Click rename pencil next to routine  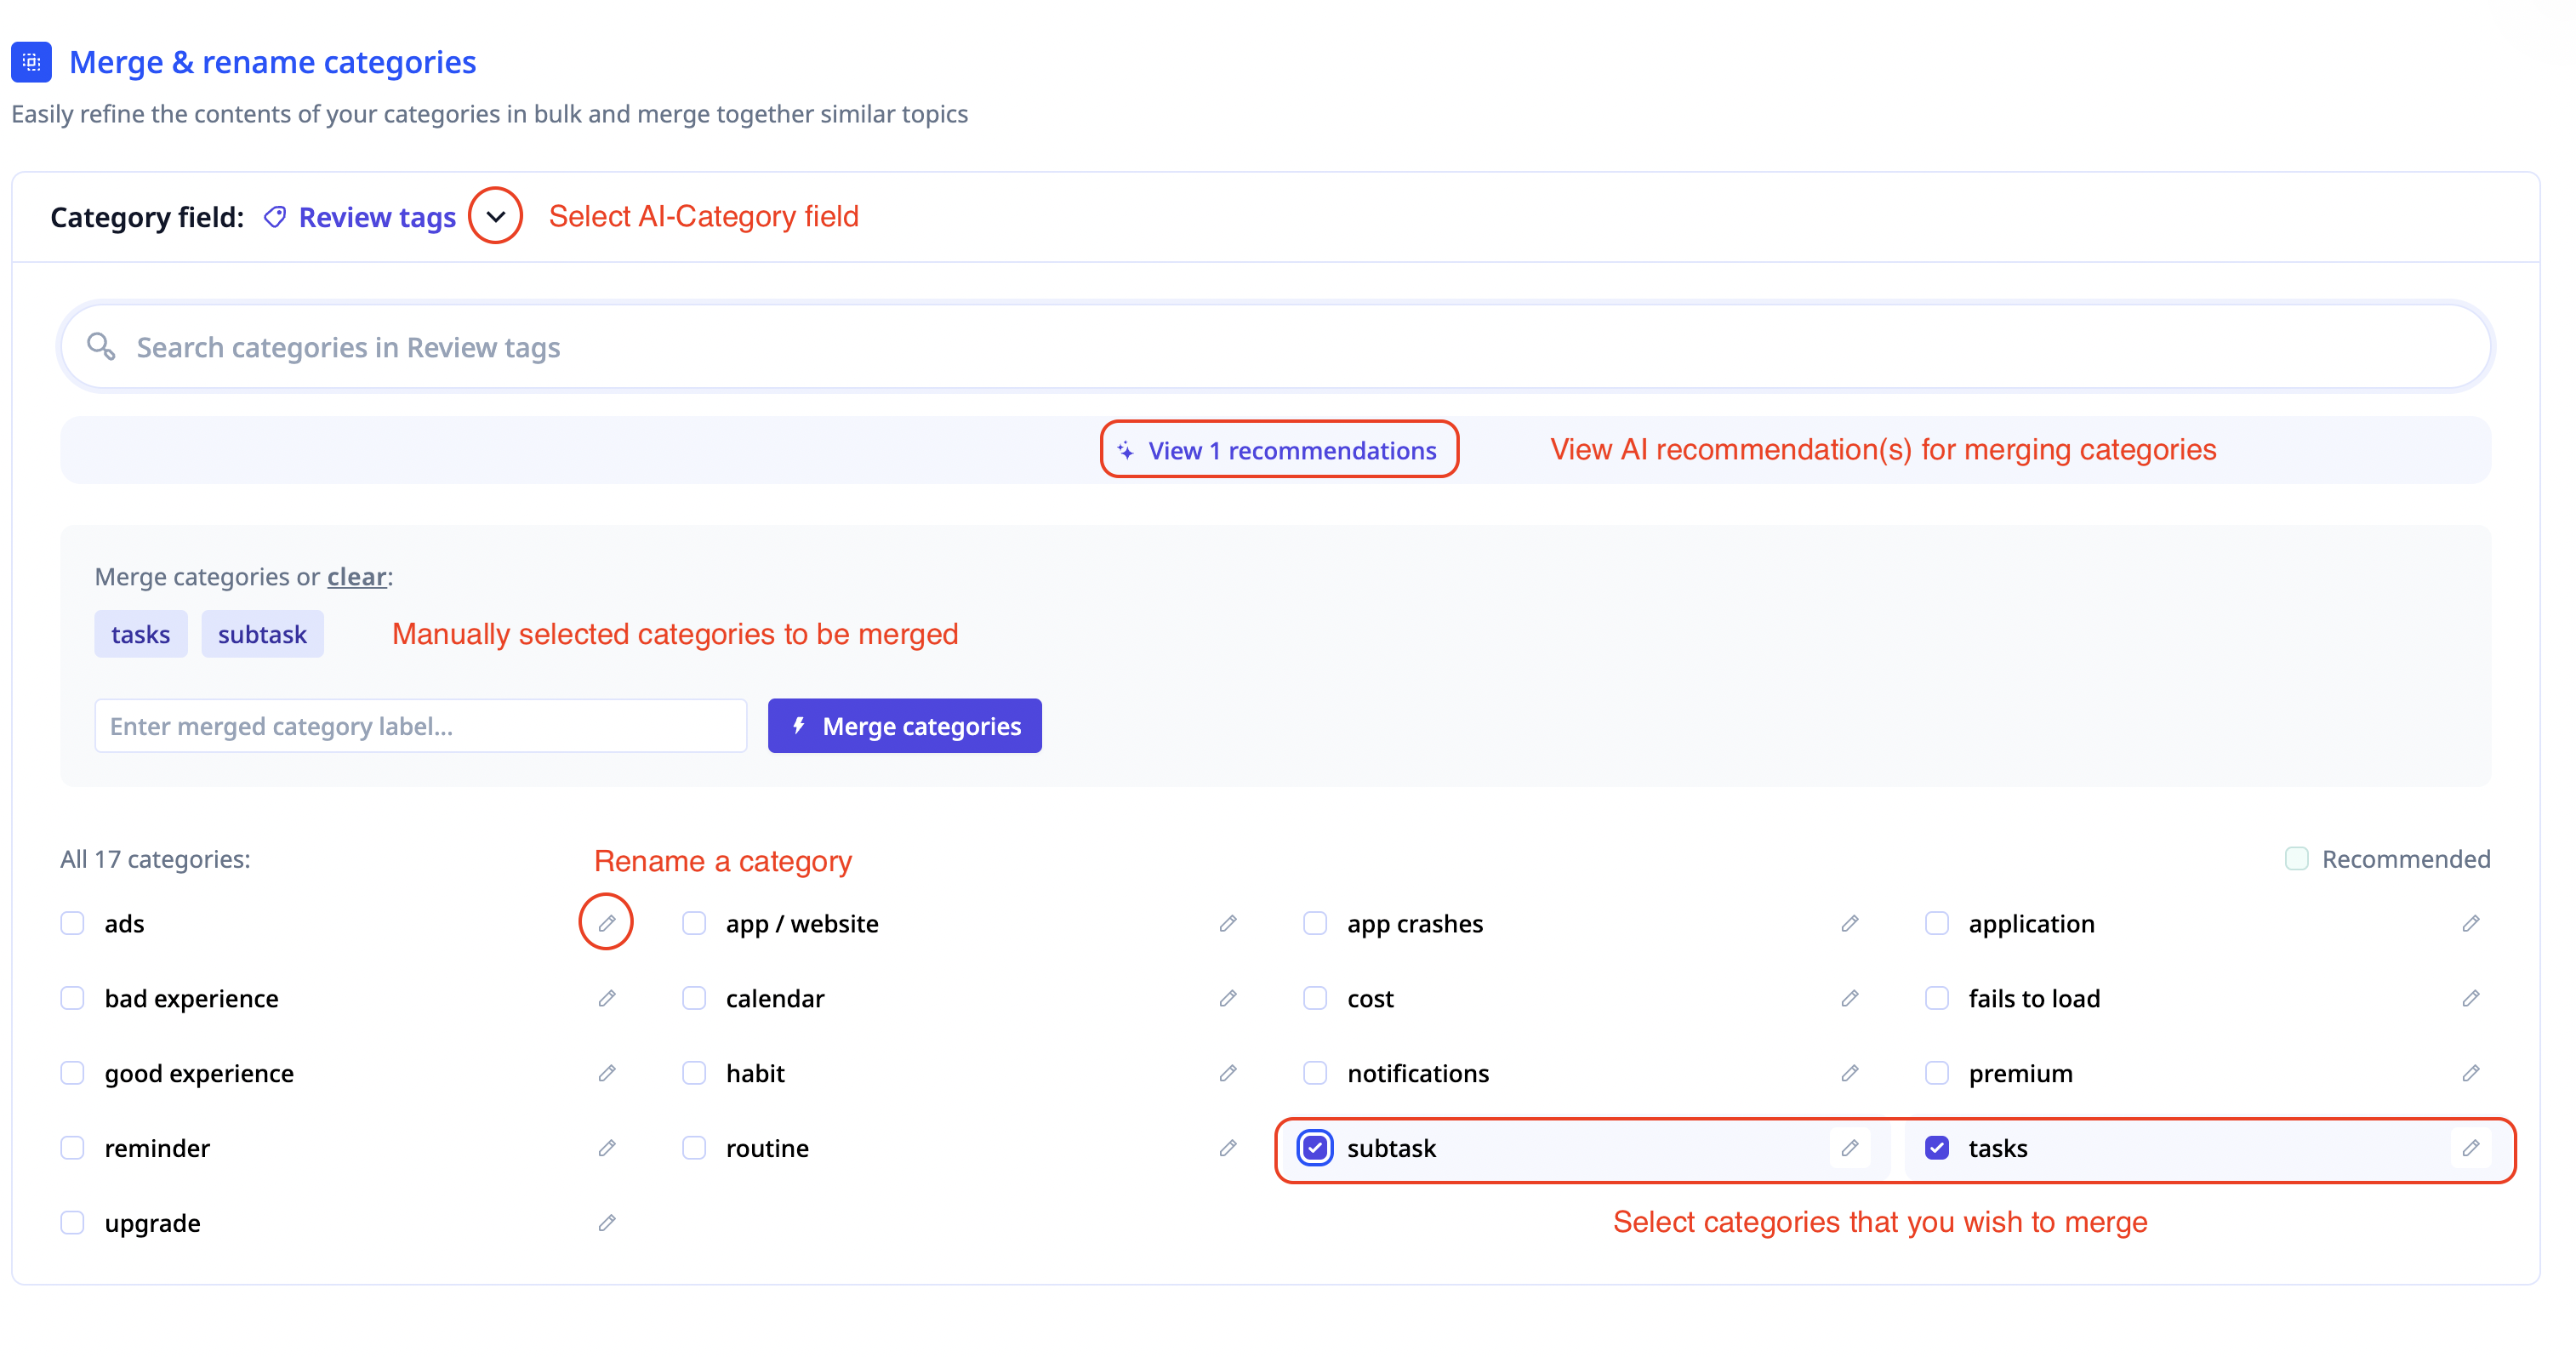(1228, 1147)
